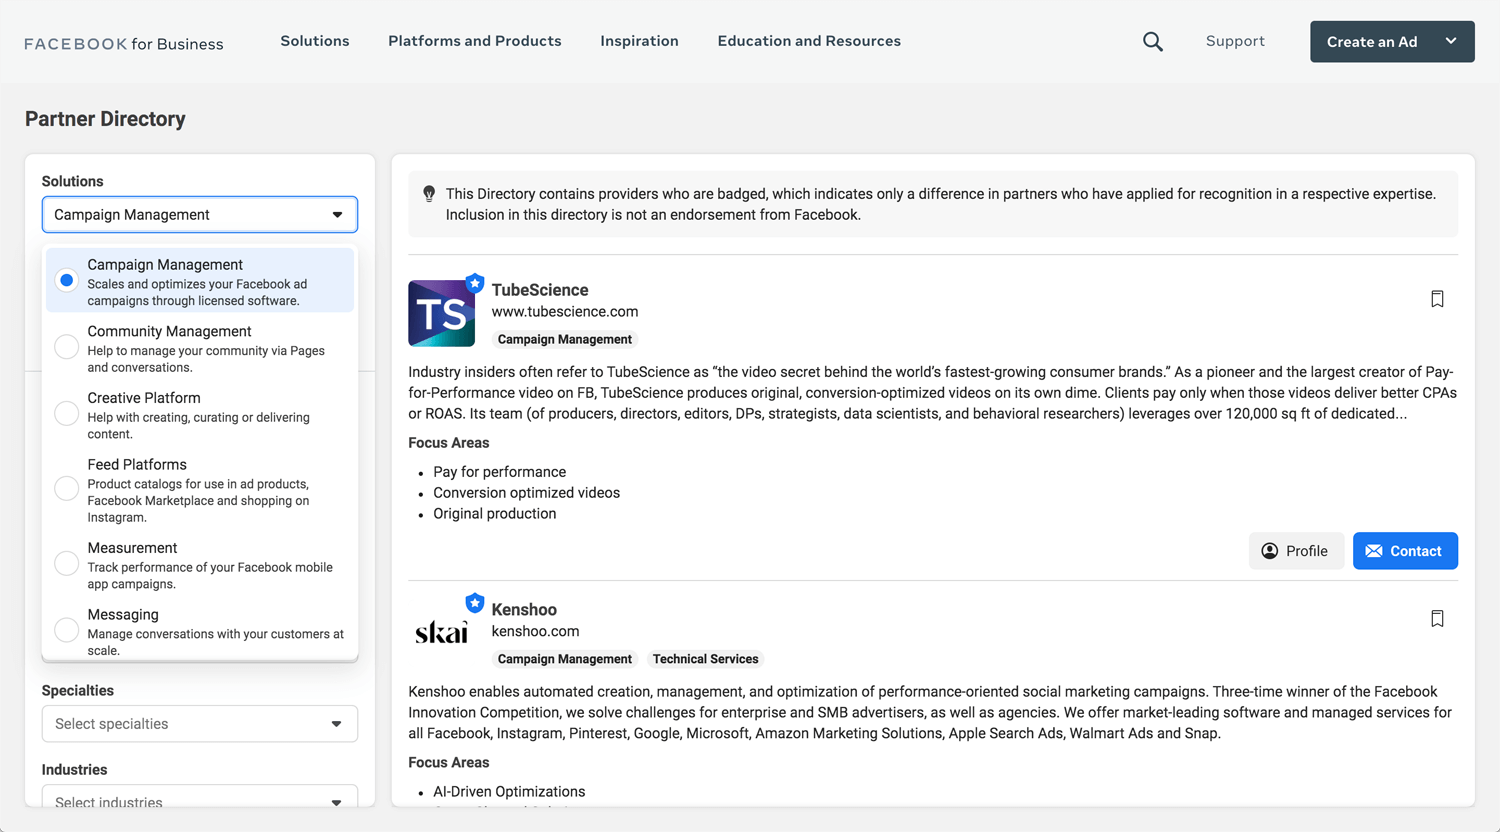Select the Creative Platform radio option
The height and width of the screenshot is (832, 1500).
[x=67, y=414]
